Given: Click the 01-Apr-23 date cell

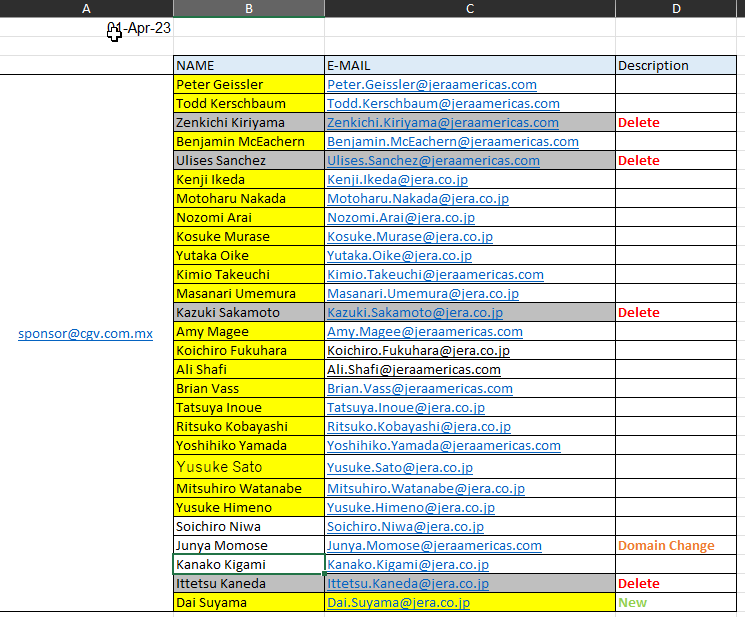Looking at the screenshot, I should pos(86,28).
